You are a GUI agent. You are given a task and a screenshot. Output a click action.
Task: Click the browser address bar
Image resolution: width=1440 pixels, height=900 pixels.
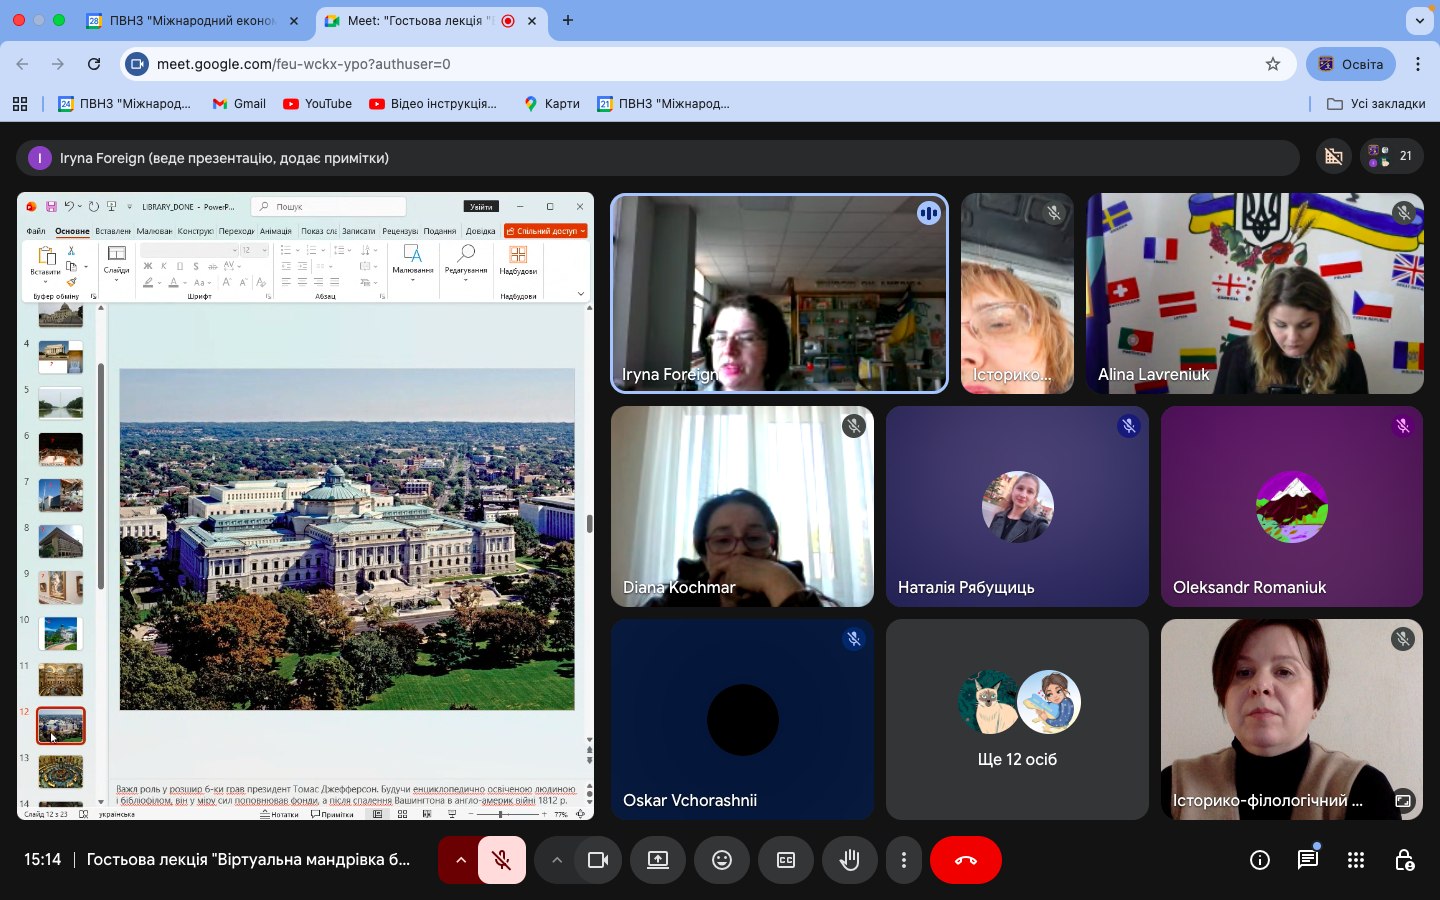[x=700, y=64]
